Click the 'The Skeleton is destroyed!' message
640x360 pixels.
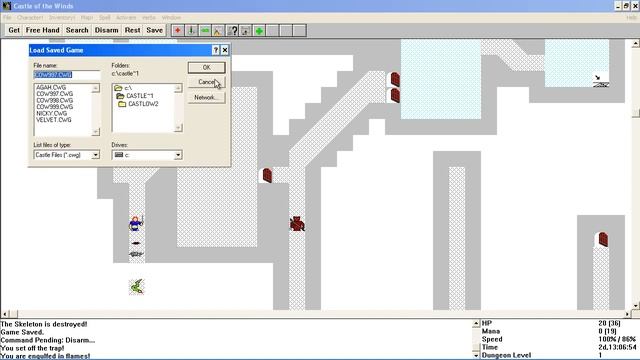pyautogui.click(x=44, y=324)
